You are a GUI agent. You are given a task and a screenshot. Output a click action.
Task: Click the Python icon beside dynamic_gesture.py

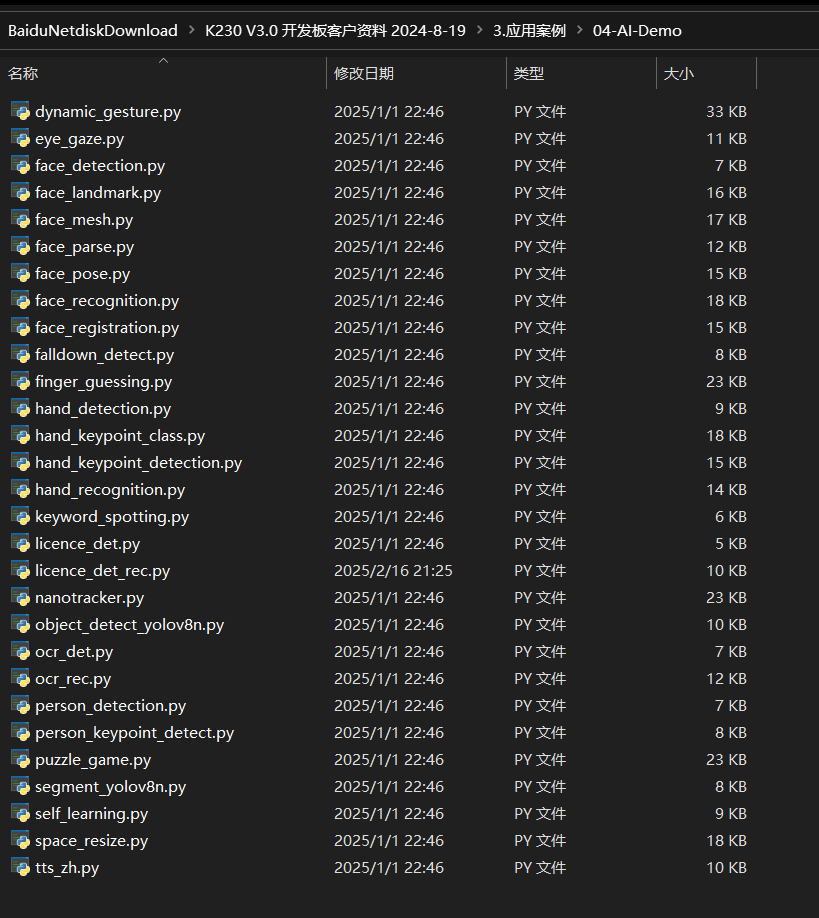coord(20,111)
